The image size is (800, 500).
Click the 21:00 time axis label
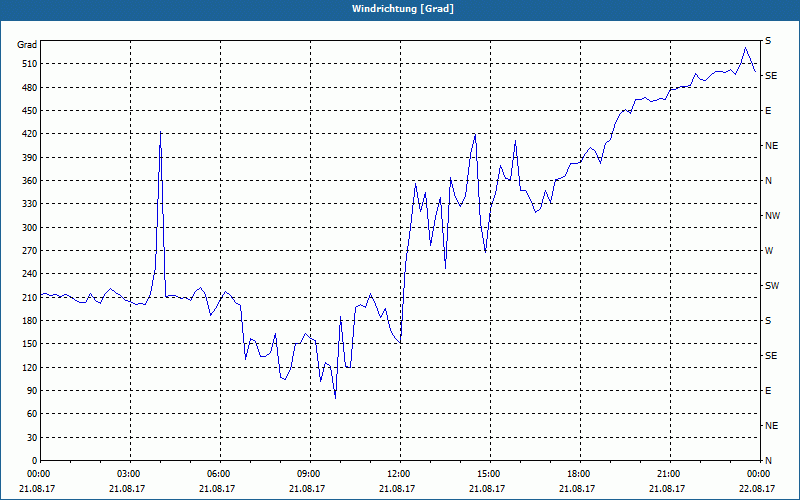click(x=670, y=473)
